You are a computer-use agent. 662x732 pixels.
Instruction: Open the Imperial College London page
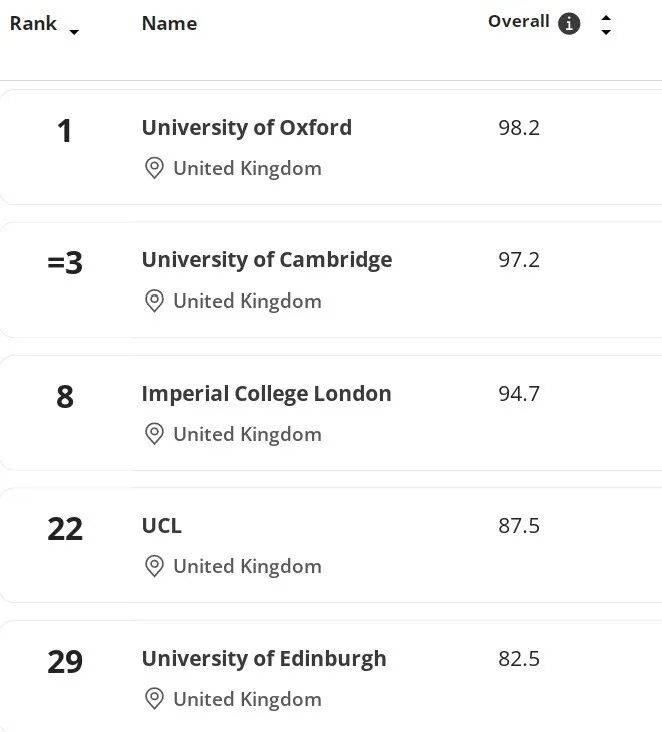click(x=266, y=393)
